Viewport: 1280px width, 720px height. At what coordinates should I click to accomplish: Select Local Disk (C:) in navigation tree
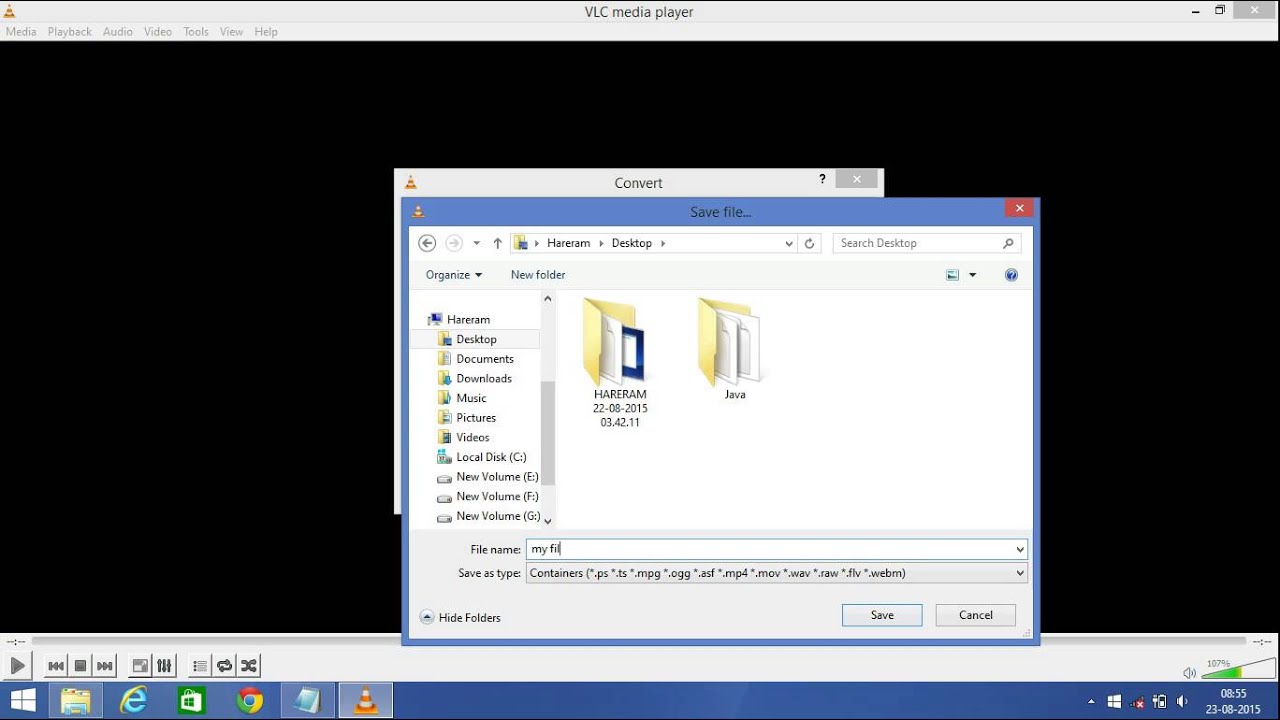(491, 457)
